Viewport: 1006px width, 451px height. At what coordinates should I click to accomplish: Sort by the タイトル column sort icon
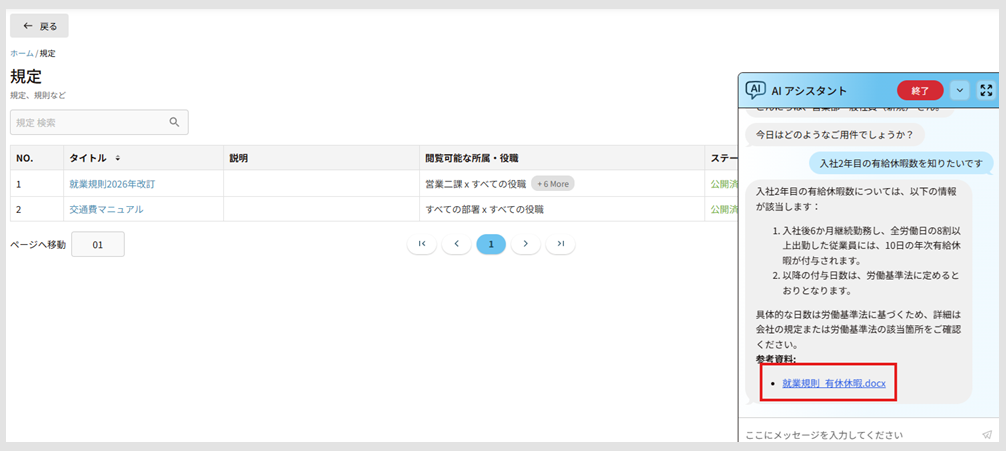point(119,158)
